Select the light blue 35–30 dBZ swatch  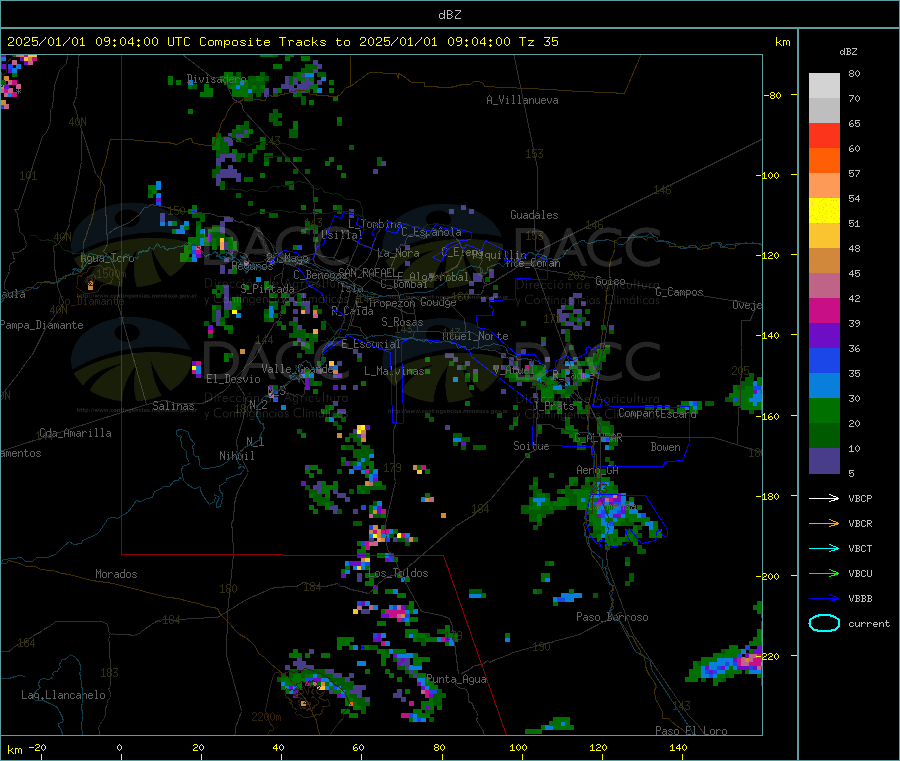(x=824, y=386)
